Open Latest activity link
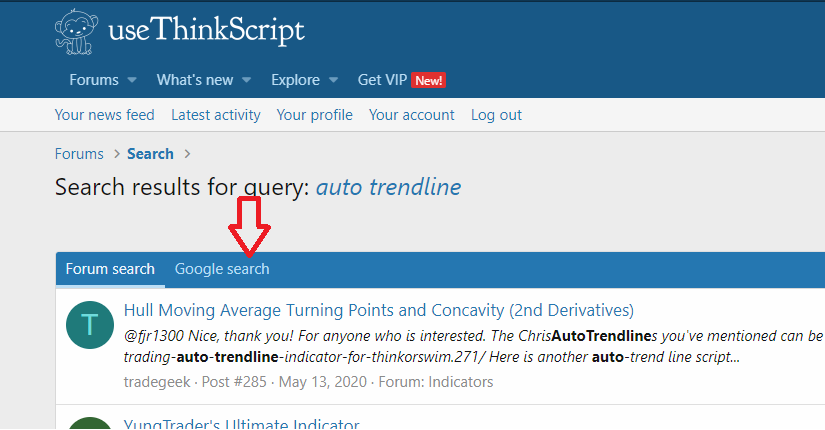 point(216,115)
